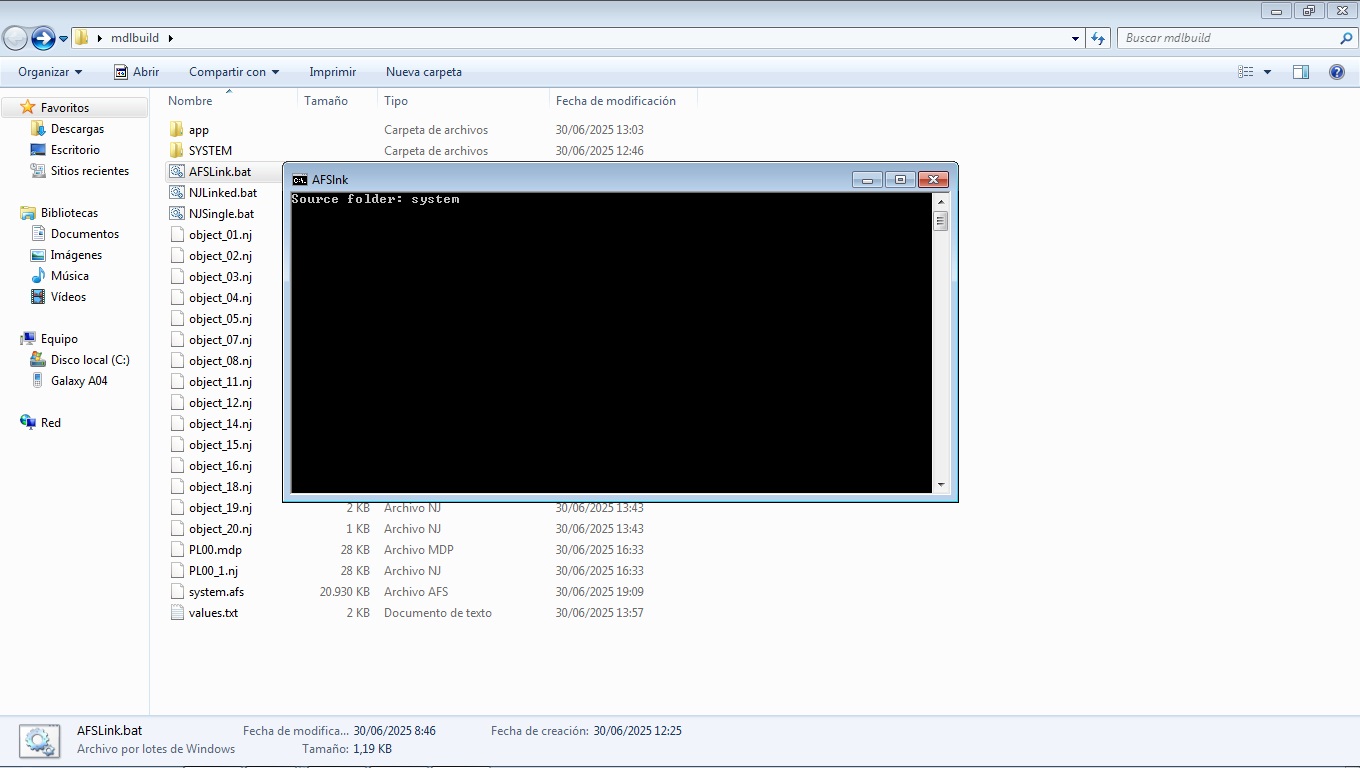
Task: Click the Archivo MDP type cell
Action: pos(419,550)
